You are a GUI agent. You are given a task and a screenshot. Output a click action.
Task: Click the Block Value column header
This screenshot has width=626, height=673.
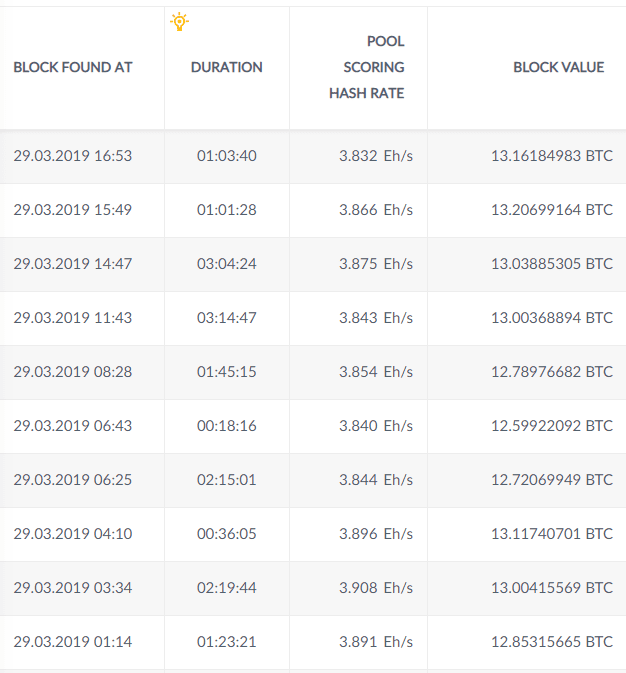[558, 67]
